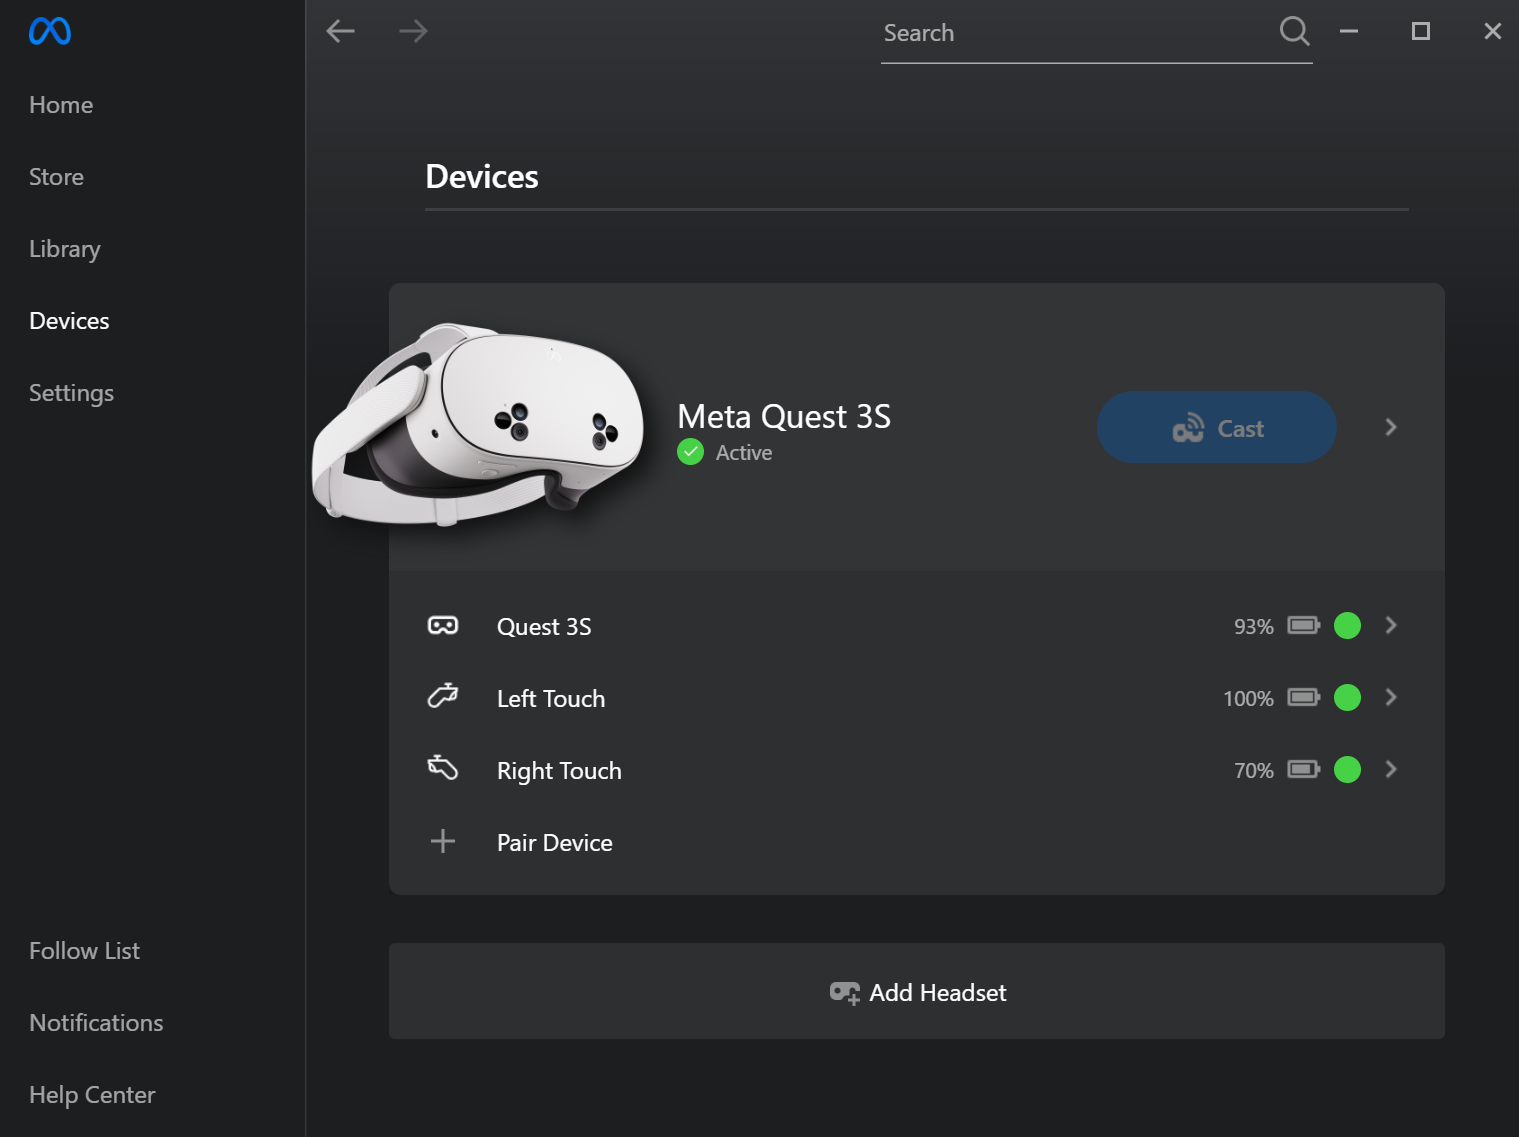Click the Cast broadcast icon

pyautogui.click(x=1190, y=427)
